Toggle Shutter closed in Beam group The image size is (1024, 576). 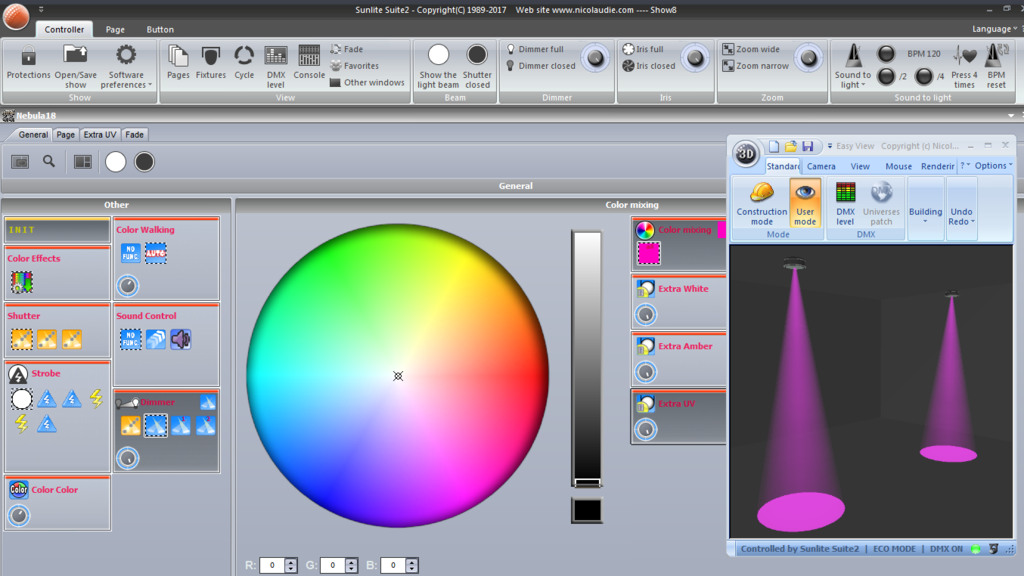tap(477, 67)
